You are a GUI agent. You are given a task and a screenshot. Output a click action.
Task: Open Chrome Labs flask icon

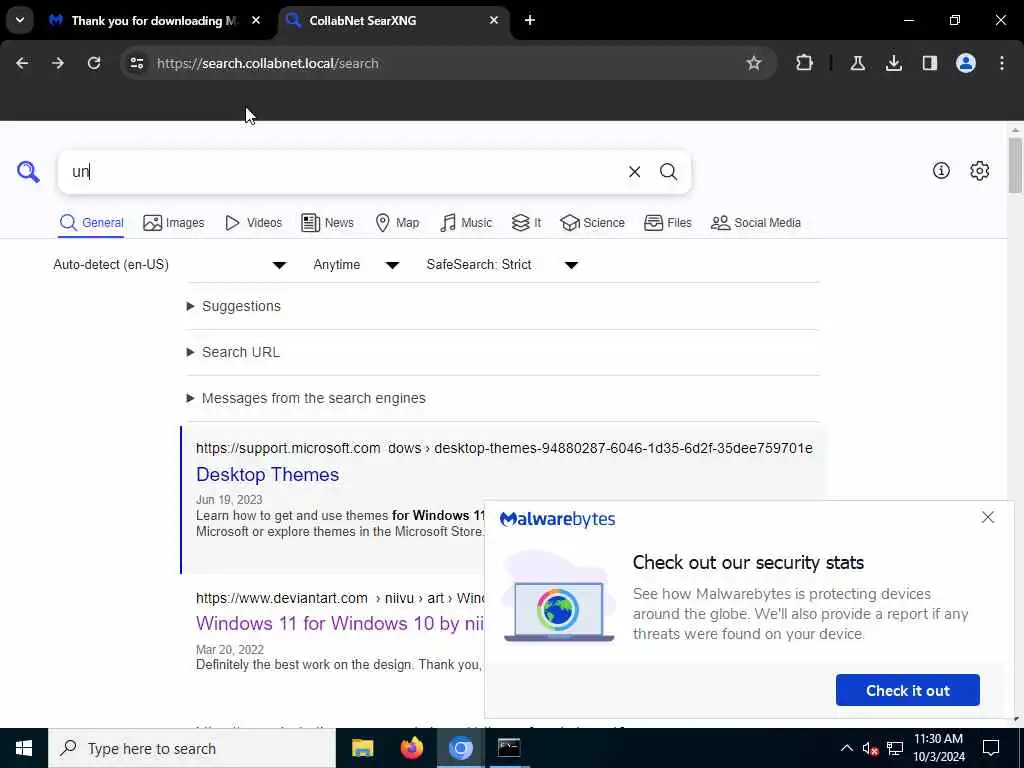(x=857, y=63)
